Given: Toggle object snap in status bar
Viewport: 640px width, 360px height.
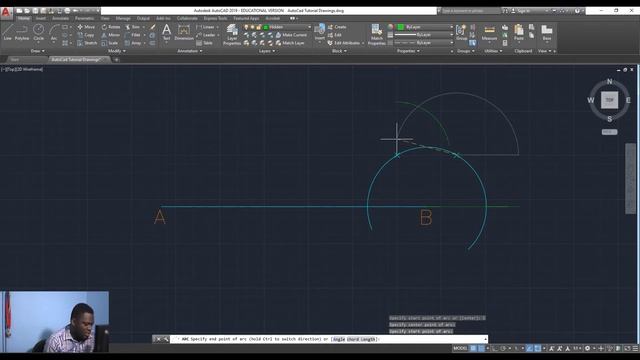Looking at the screenshot, I should coord(538,348).
